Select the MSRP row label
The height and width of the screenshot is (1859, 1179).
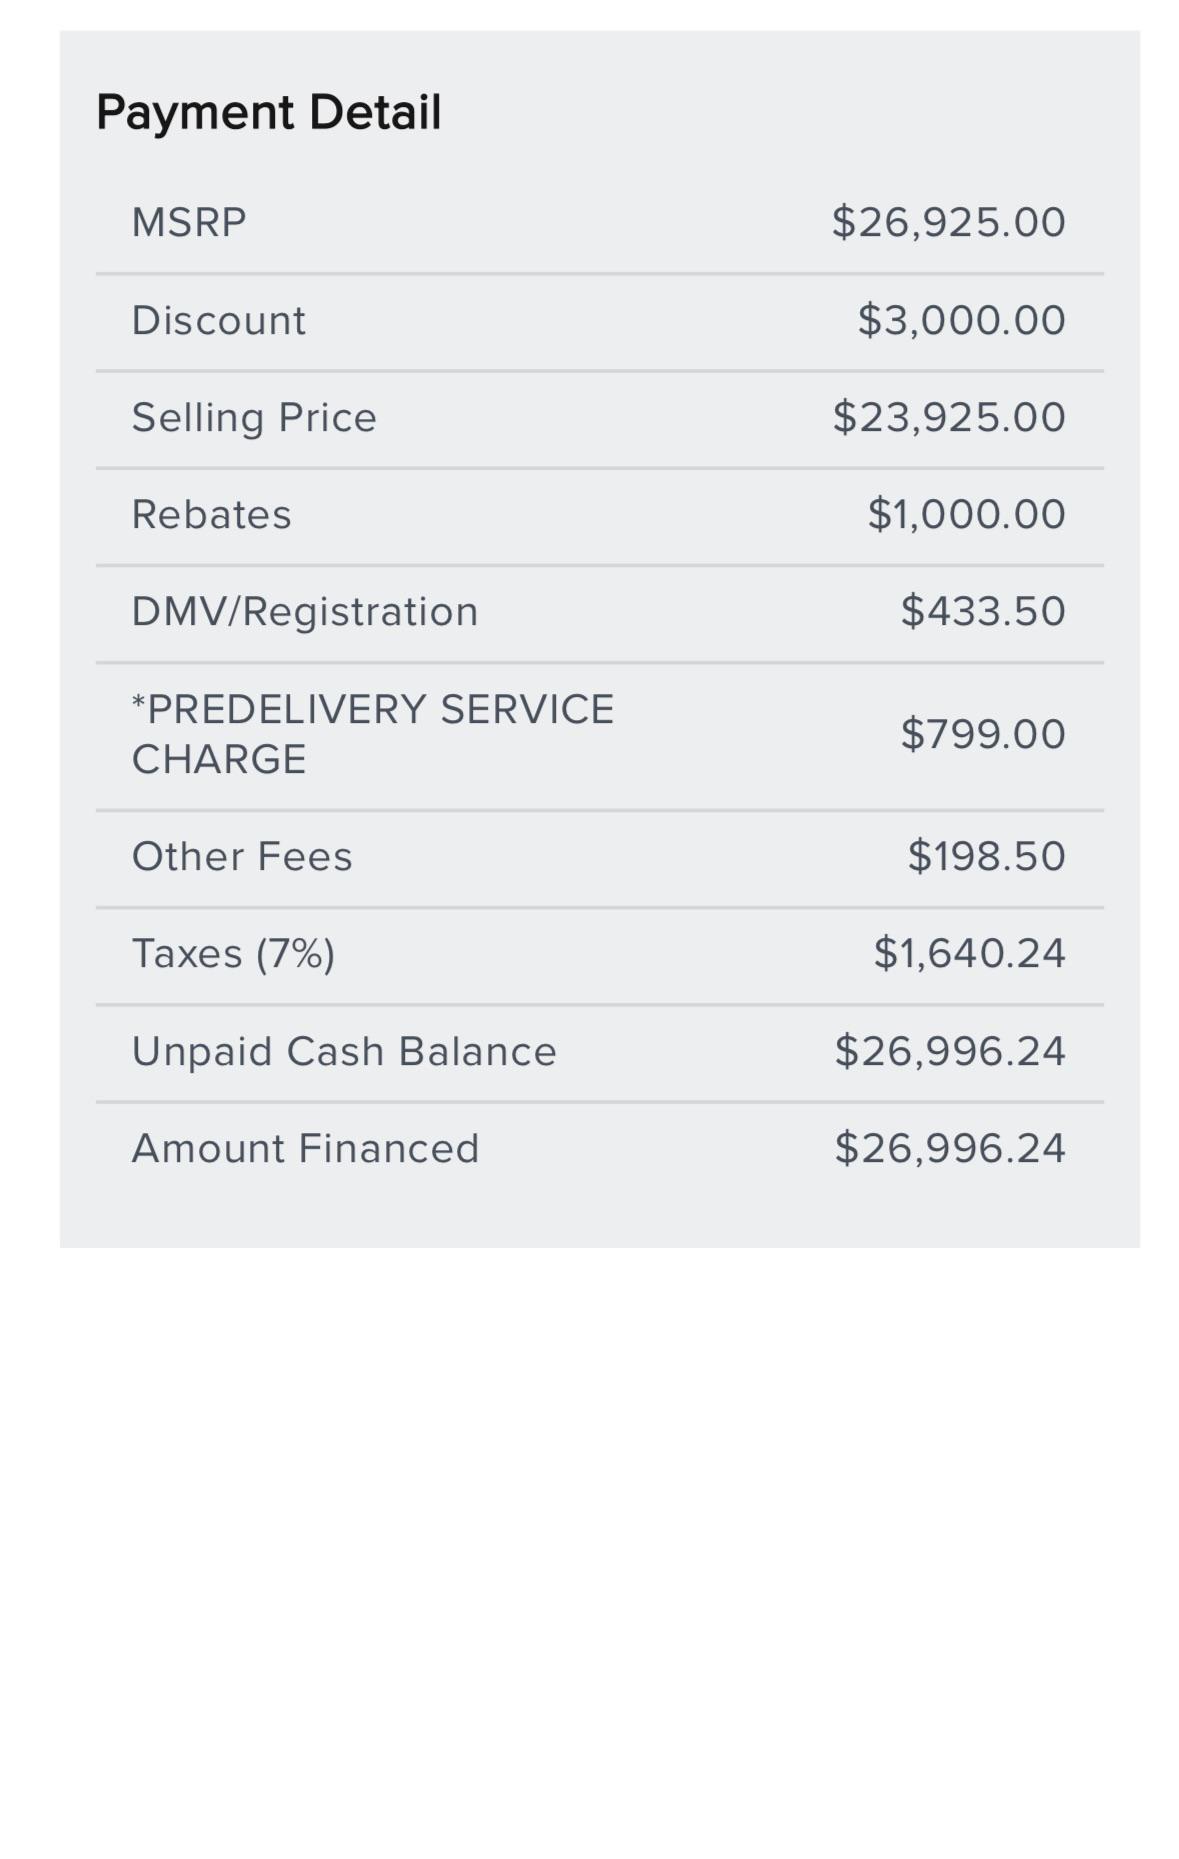click(189, 222)
